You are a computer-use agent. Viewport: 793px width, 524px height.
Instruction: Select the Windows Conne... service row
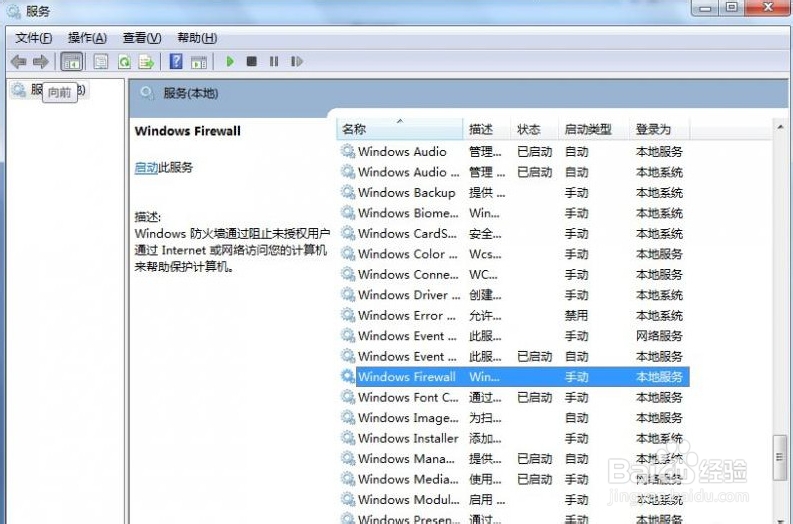point(513,274)
